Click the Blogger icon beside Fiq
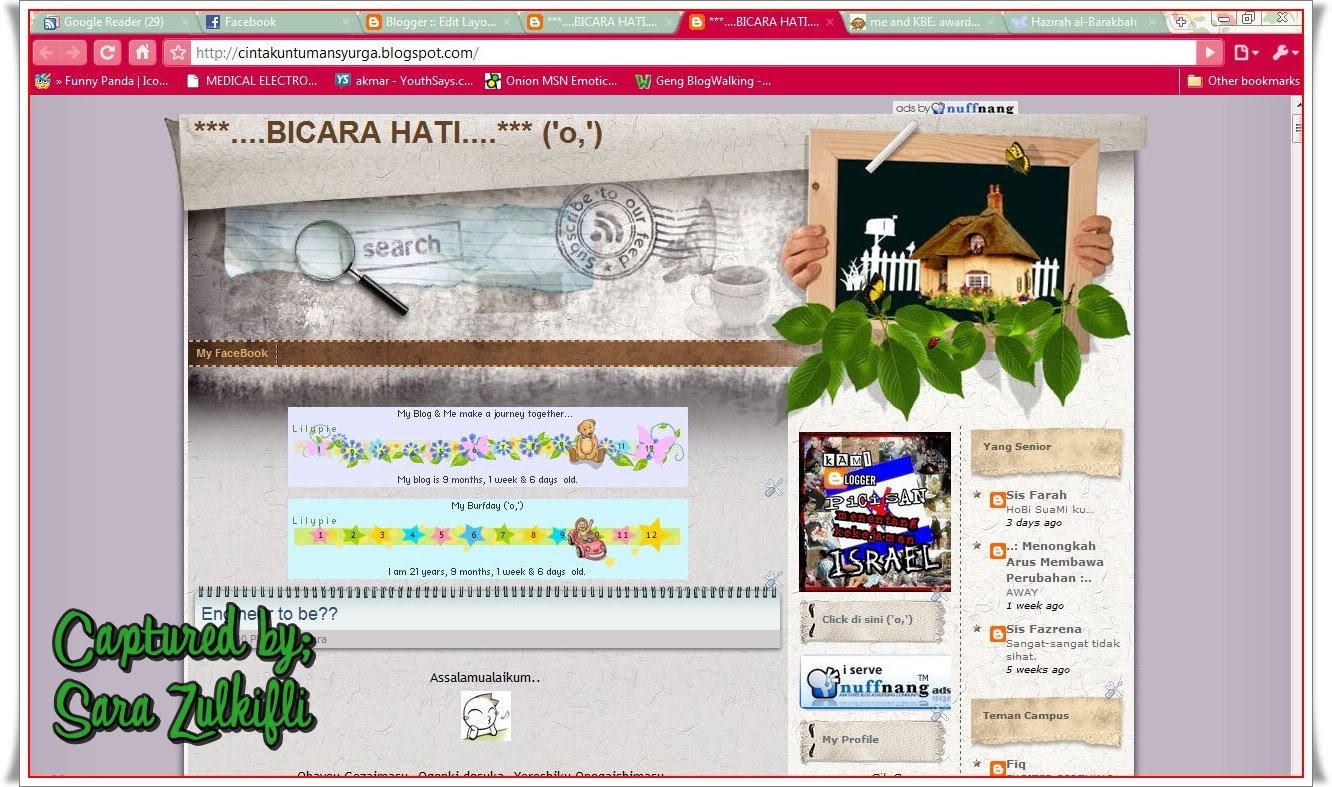Screen dimensions: 1332x787 (x=997, y=768)
